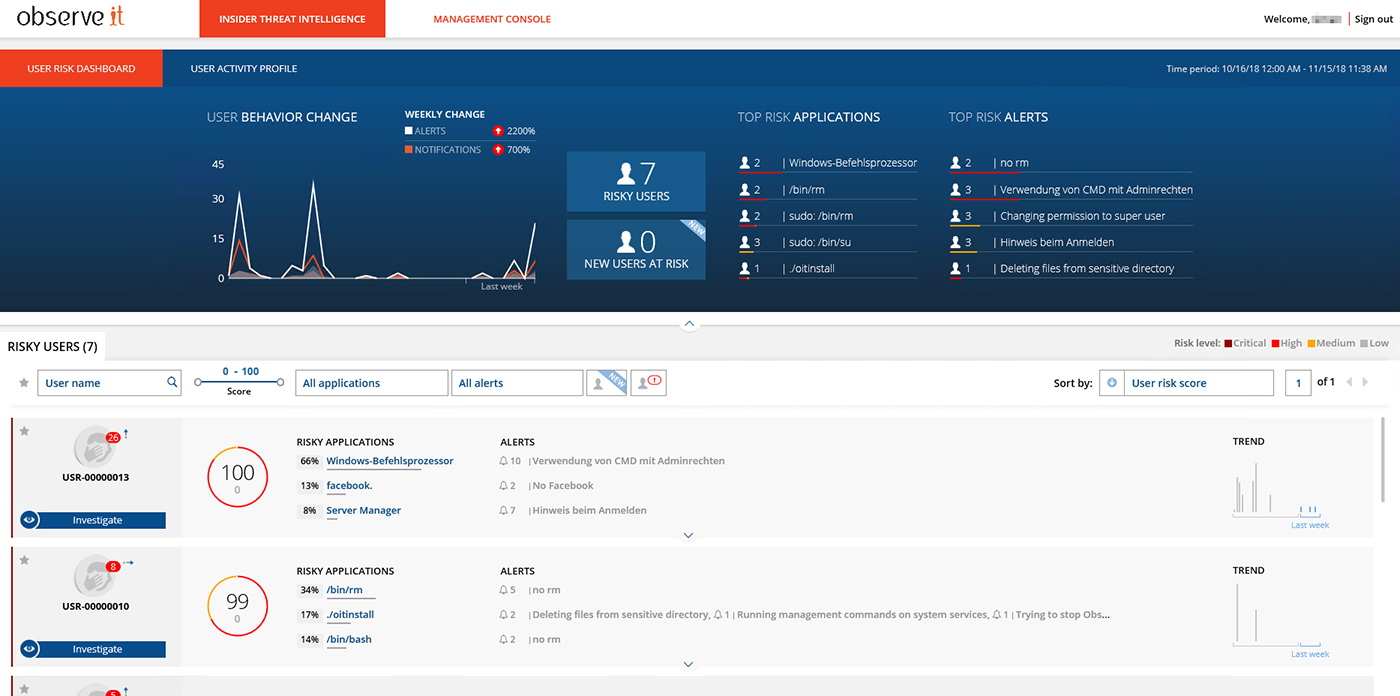Select top alert Verwendung von CMD mit Adminrechten
1400x696 pixels.
(x=1096, y=190)
